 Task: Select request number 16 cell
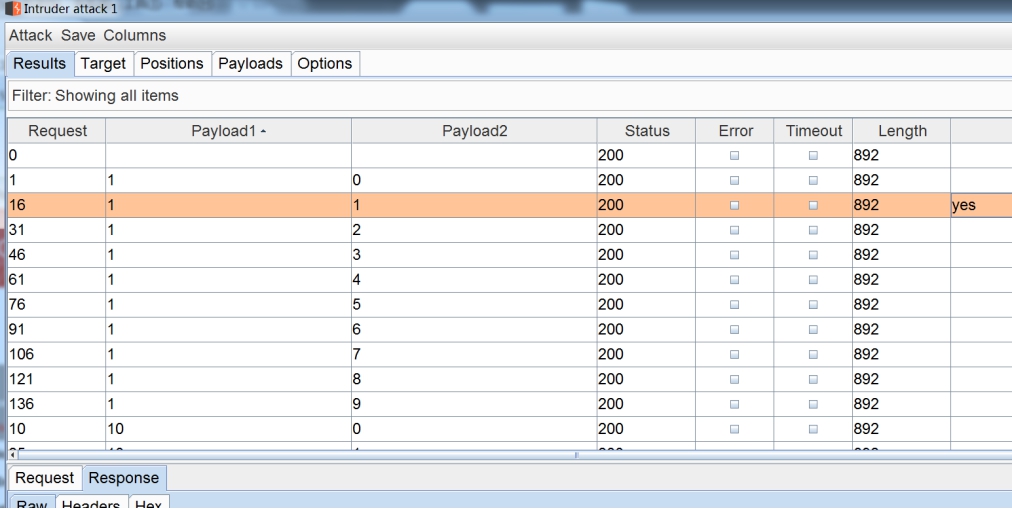coord(57,205)
